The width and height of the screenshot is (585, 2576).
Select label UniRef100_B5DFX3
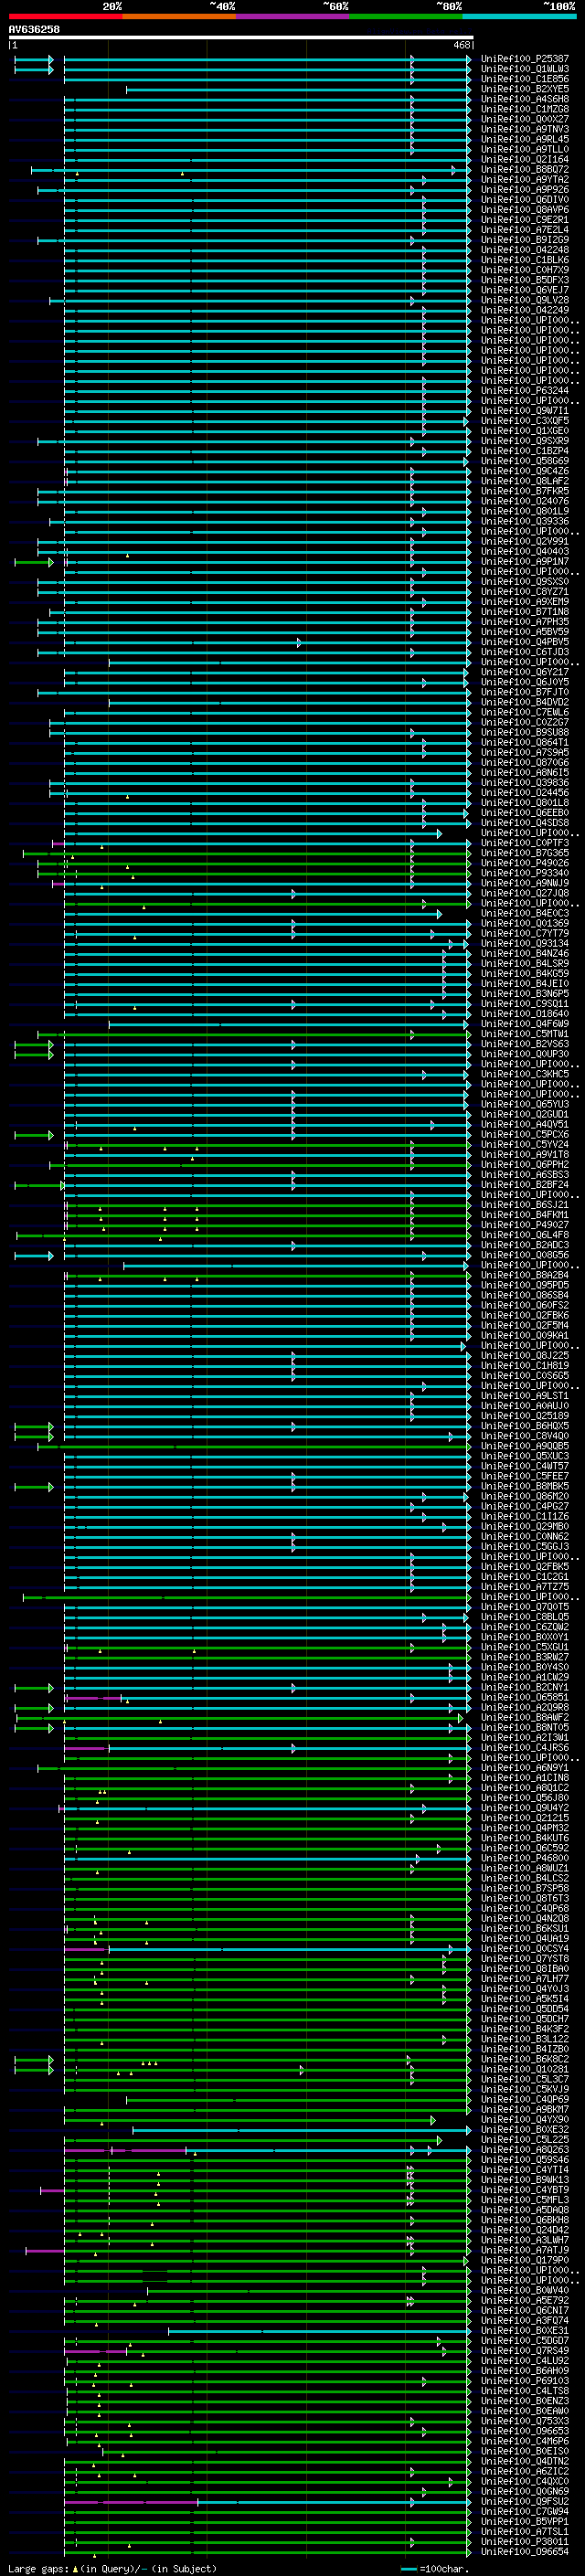coord(525,280)
